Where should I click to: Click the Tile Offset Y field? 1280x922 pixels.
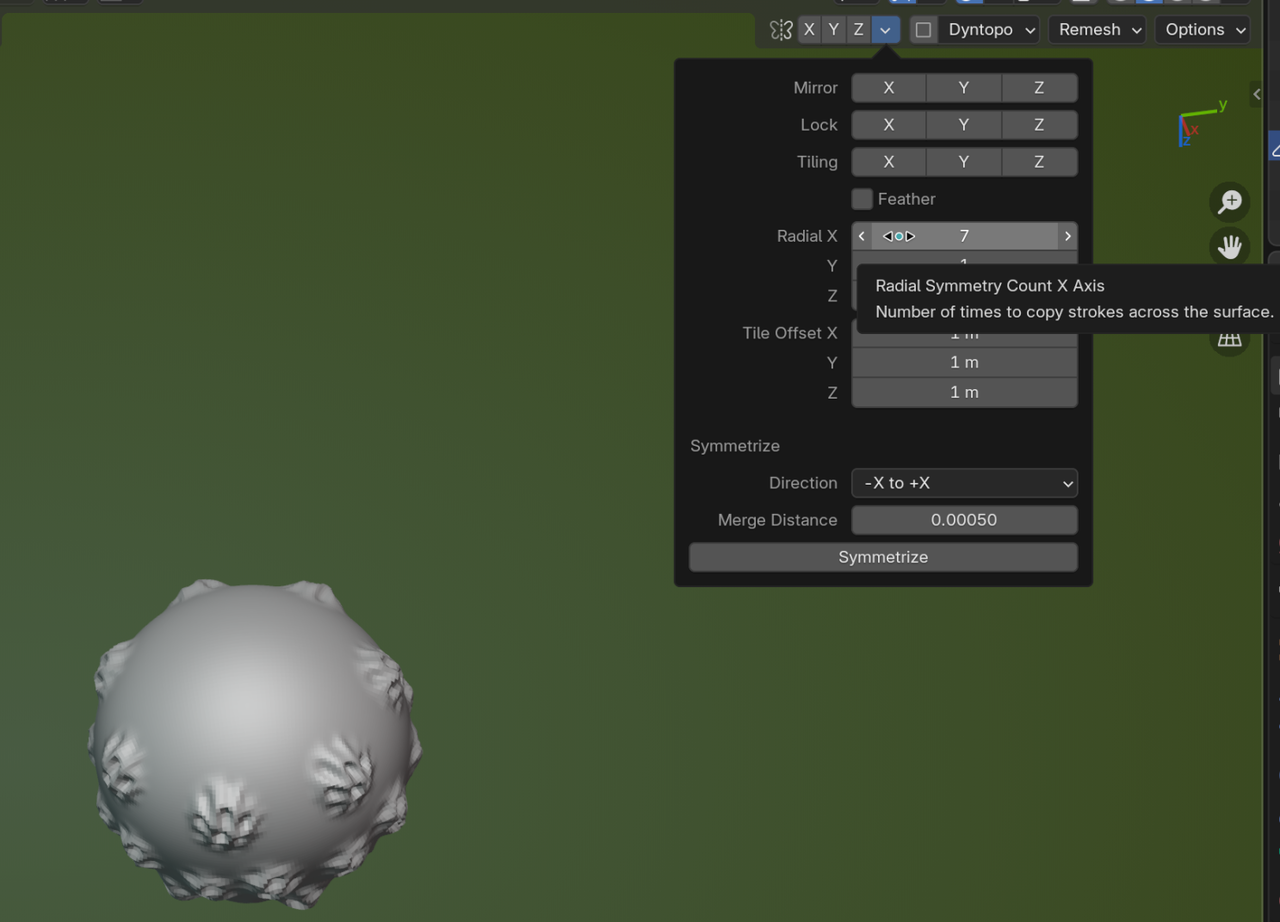click(964, 362)
